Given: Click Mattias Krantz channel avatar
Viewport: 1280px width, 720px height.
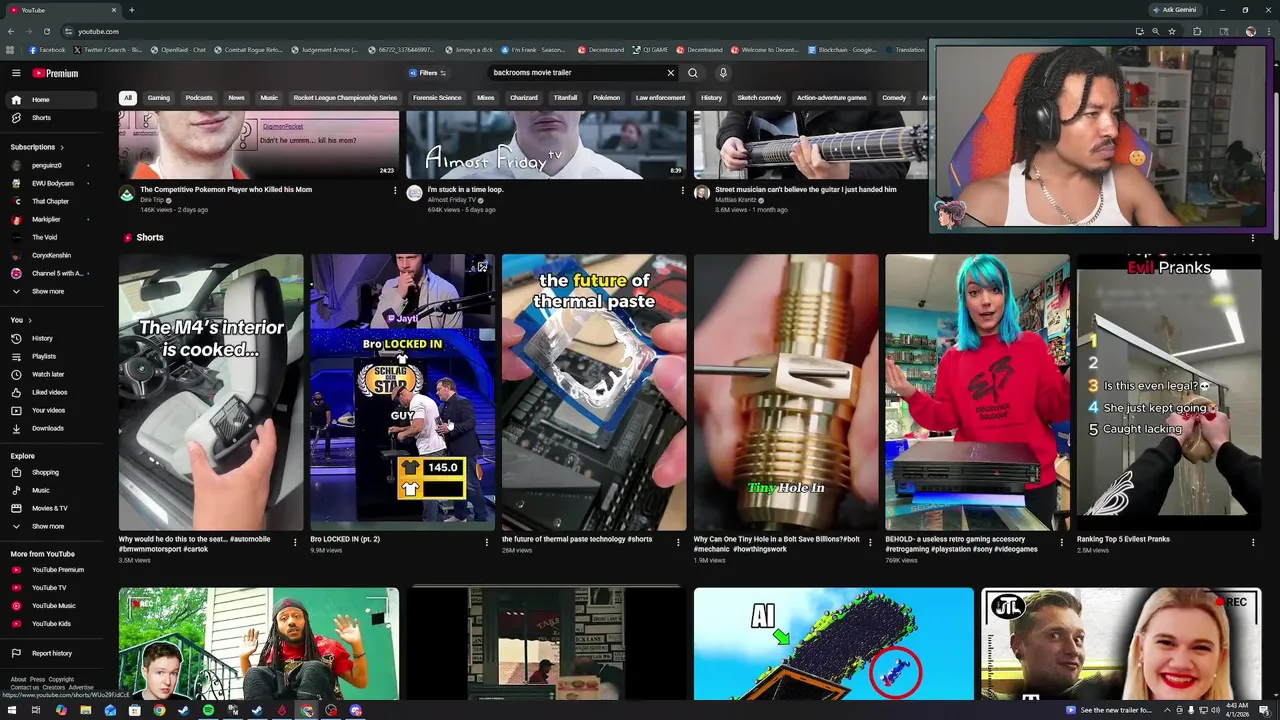Looking at the screenshot, I should pos(702,193).
